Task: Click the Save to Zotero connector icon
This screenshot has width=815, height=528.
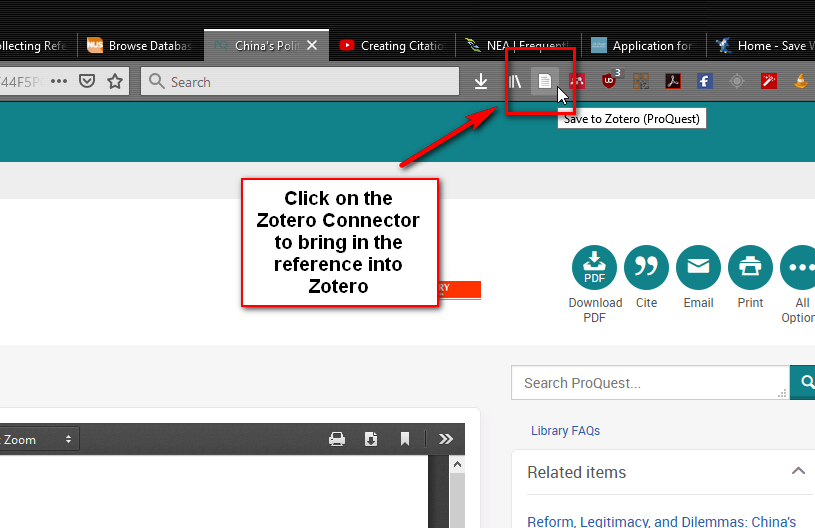Action: tap(544, 81)
